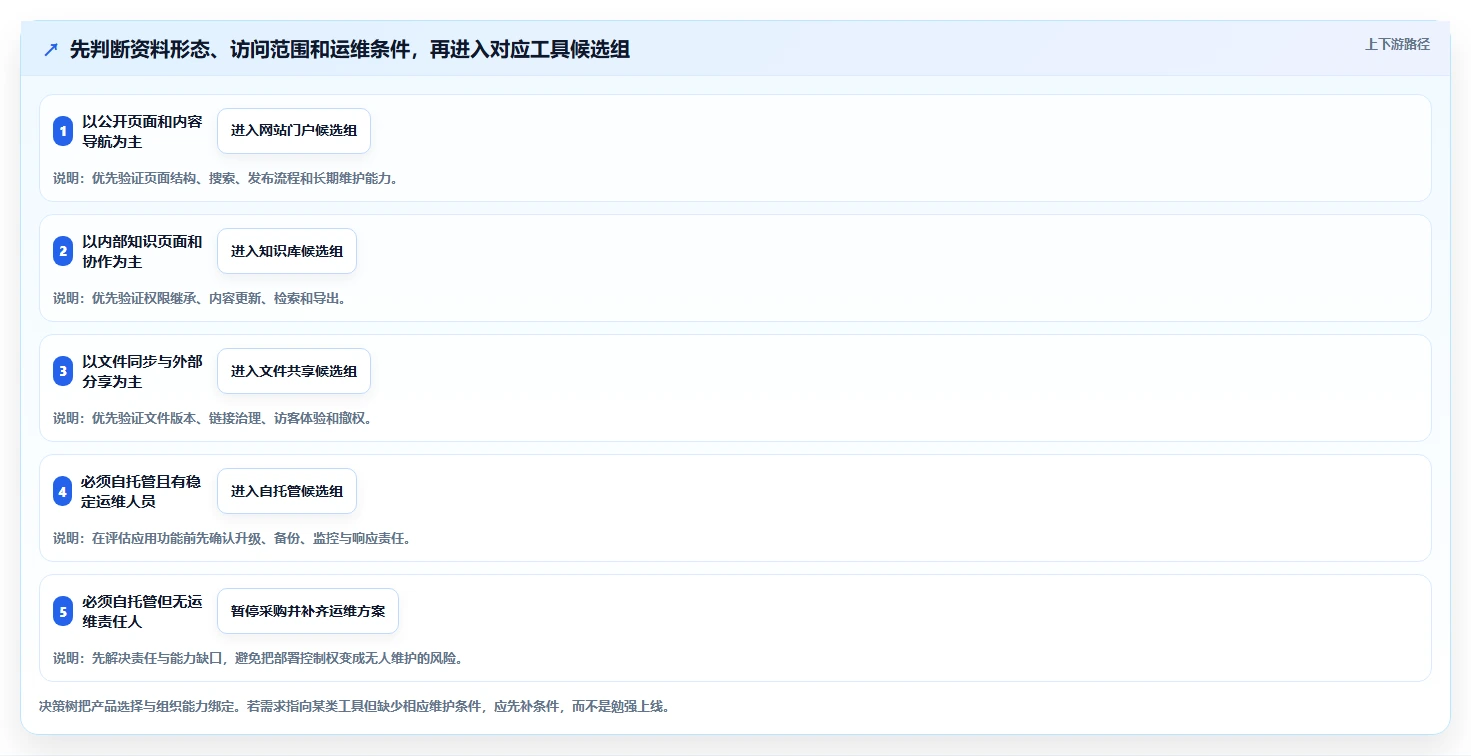Click the step 3 number badge
Viewport: 1471px width, 756px height.
(63, 371)
